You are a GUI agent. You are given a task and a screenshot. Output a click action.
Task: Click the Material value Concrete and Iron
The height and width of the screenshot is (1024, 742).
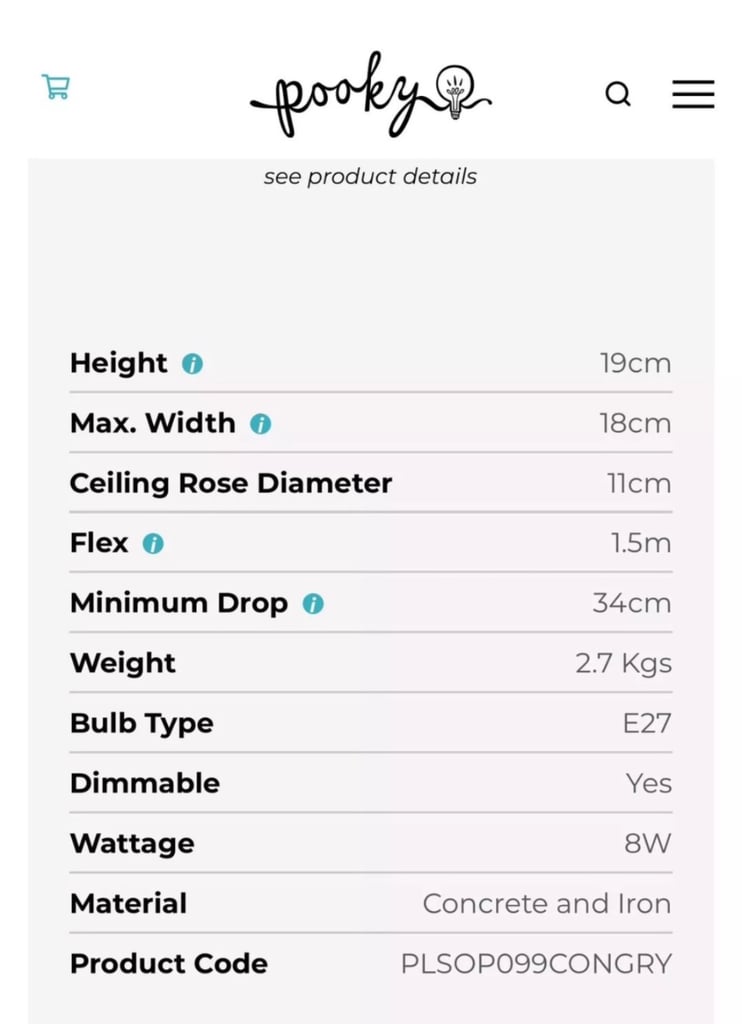547,904
